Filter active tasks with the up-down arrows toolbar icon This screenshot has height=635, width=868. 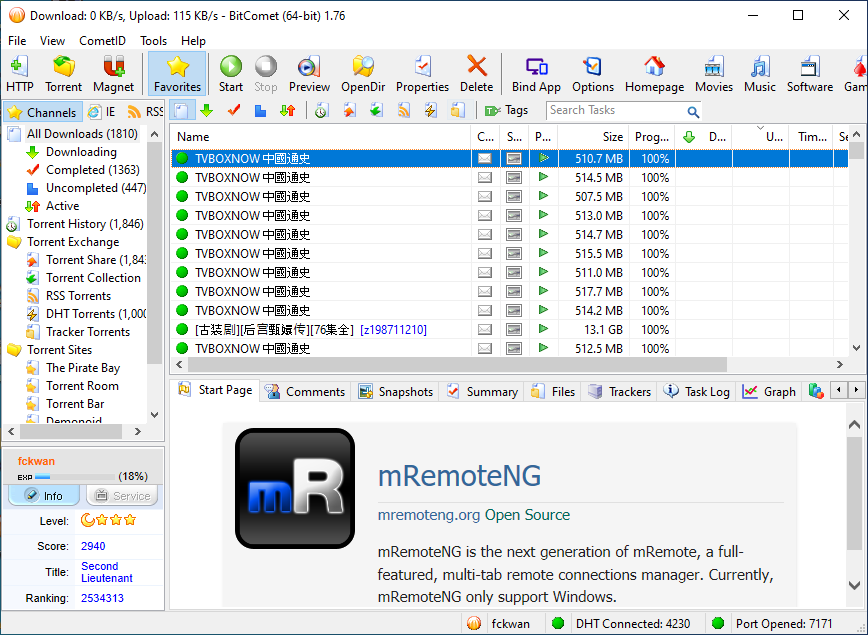(x=287, y=111)
